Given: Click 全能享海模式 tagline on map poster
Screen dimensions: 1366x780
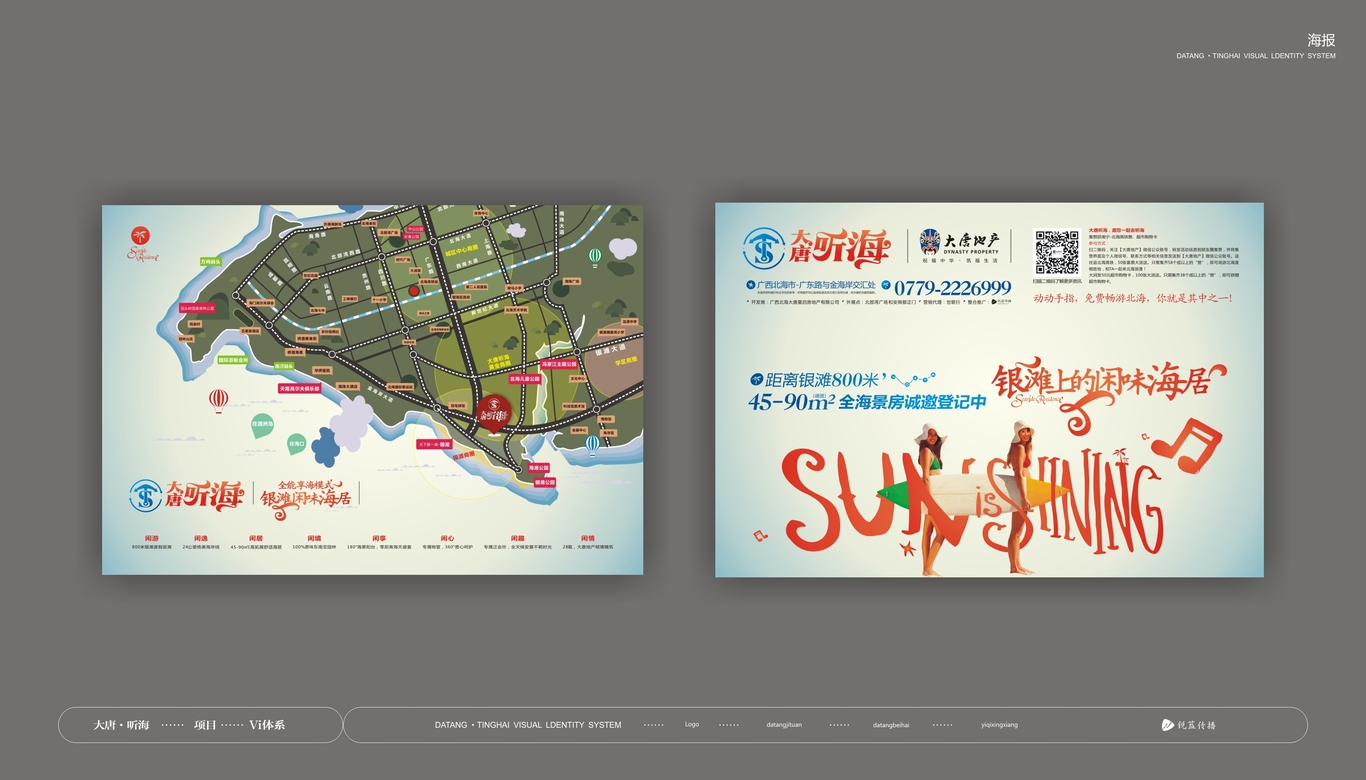Looking at the screenshot, I should (x=308, y=485).
